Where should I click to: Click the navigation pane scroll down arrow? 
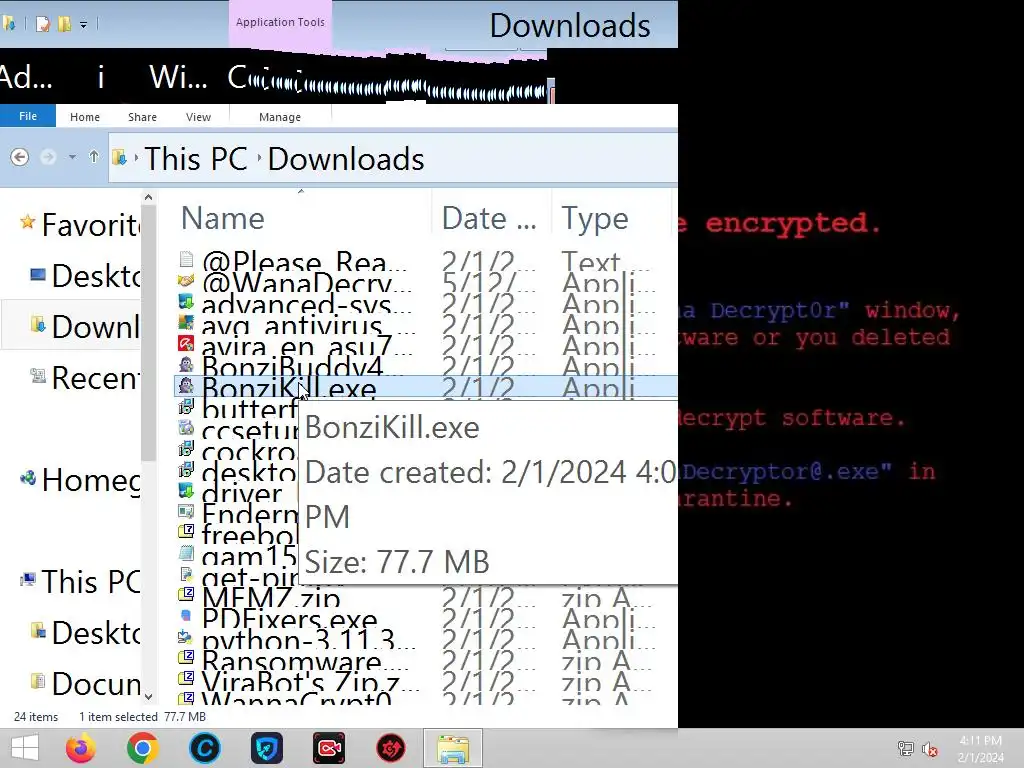click(148, 697)
